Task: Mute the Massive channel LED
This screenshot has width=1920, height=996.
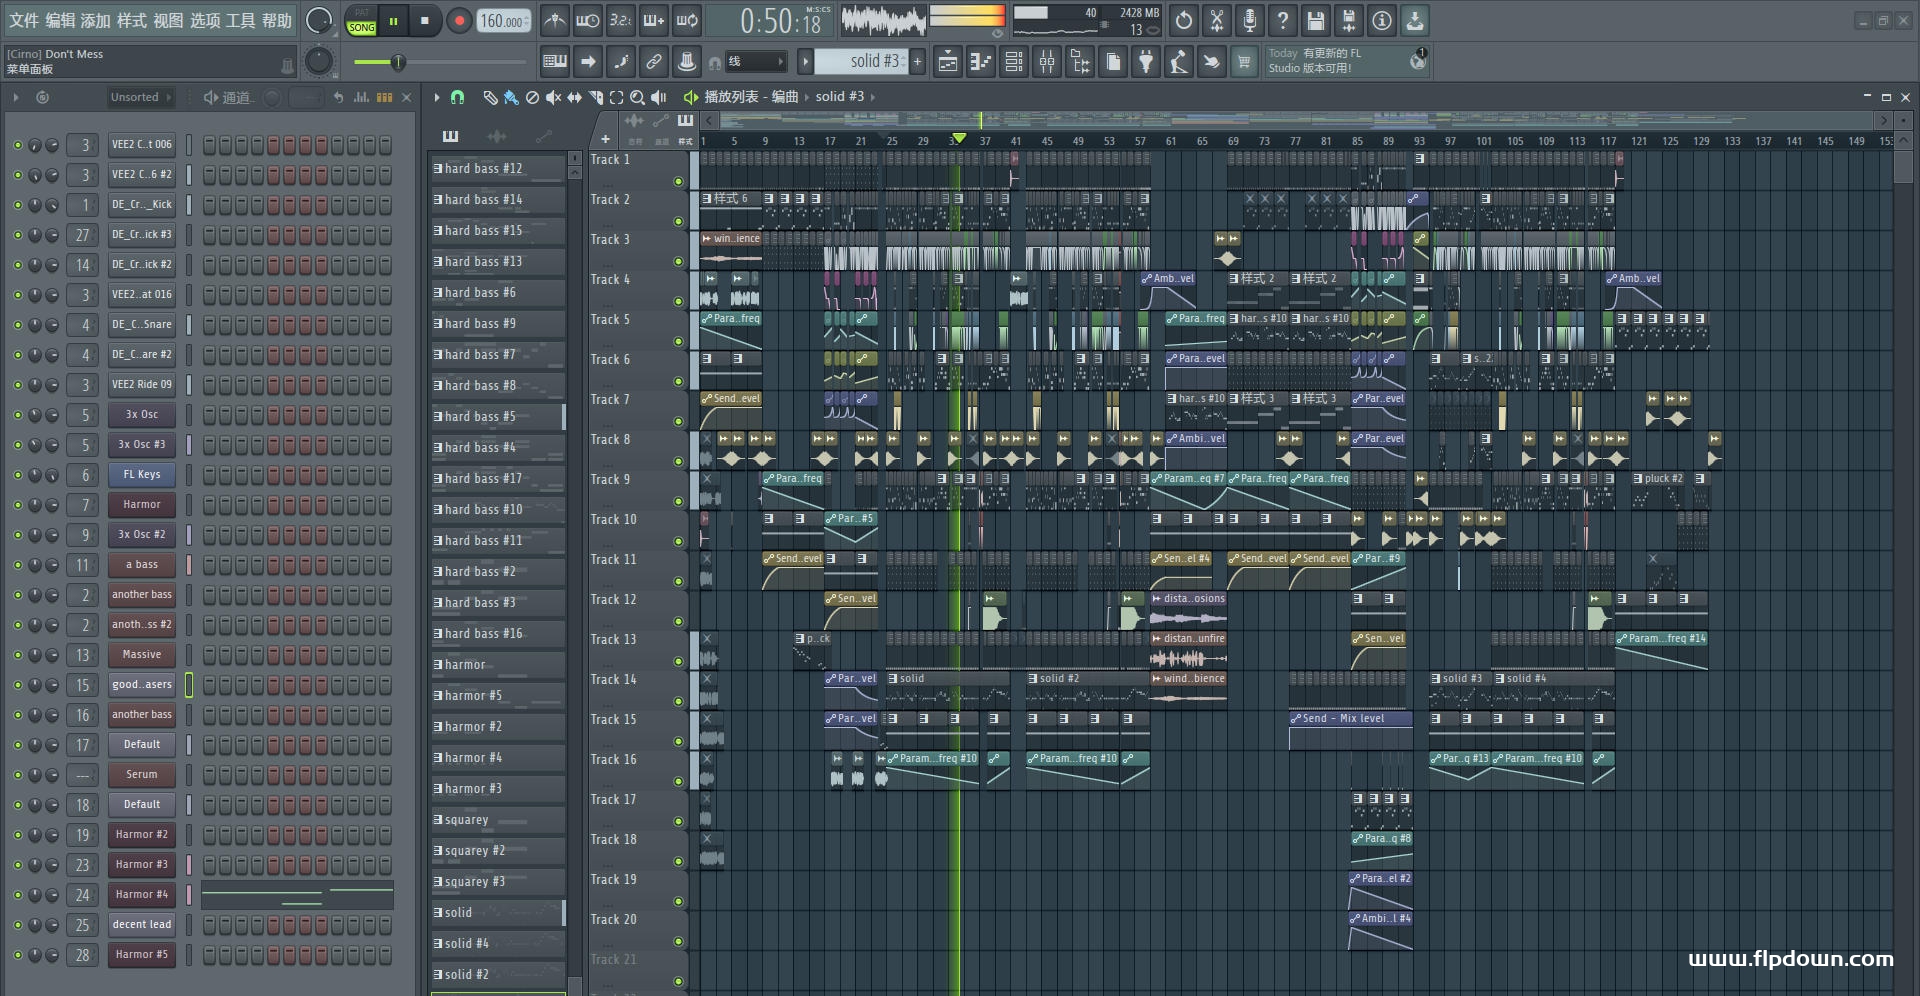Action: (x=17, y=655)
